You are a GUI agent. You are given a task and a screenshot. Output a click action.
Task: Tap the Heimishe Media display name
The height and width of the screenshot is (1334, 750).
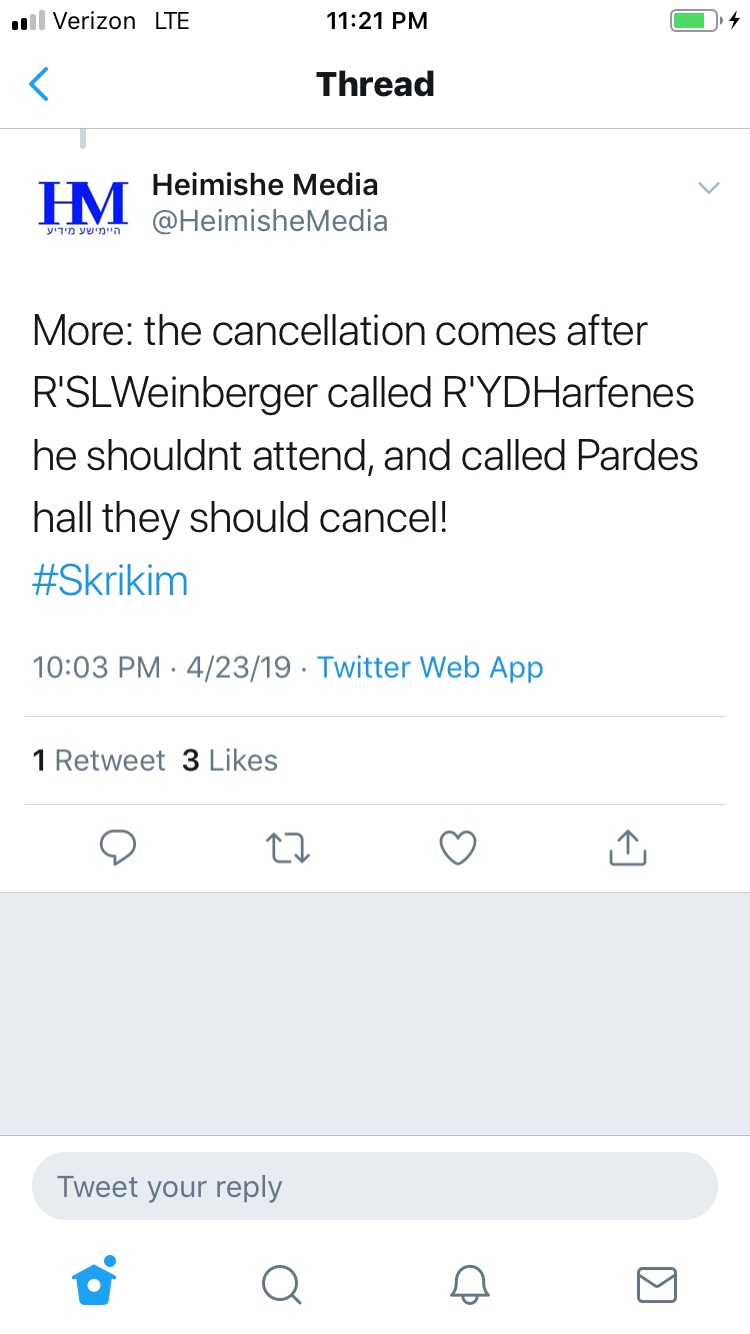pos(265,185)
